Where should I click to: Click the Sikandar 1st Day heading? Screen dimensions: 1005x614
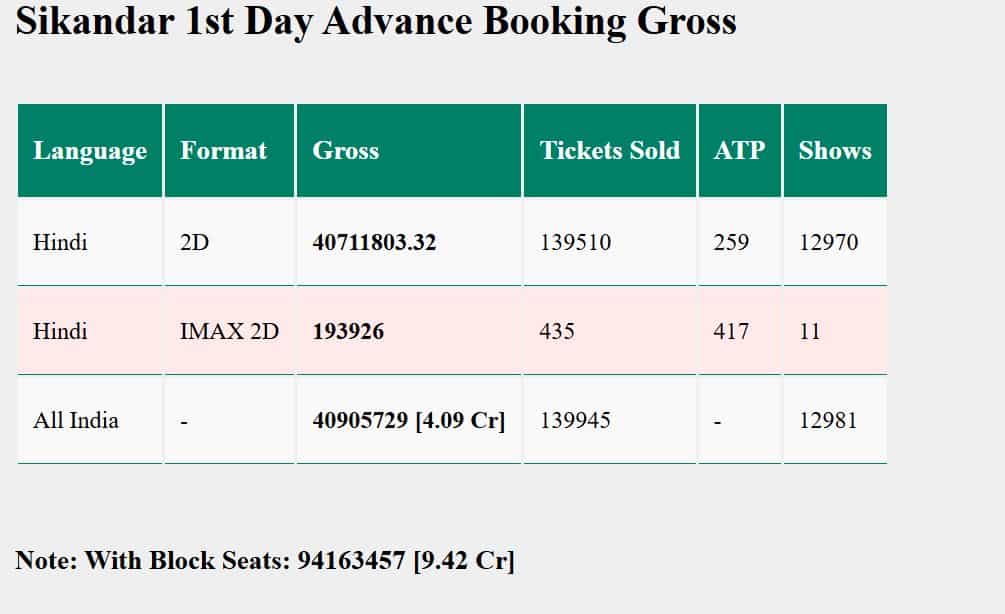click(x=376, y=21)
